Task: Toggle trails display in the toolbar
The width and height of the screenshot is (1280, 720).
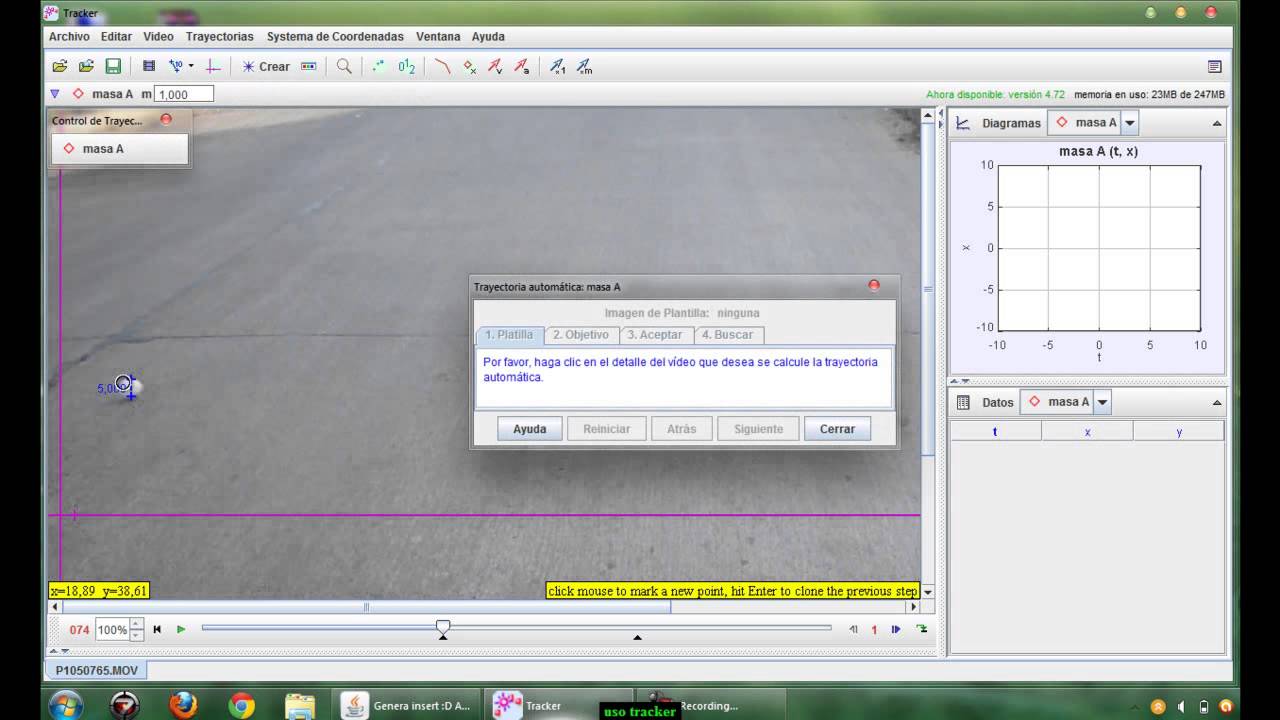Action: coord(379,66)
